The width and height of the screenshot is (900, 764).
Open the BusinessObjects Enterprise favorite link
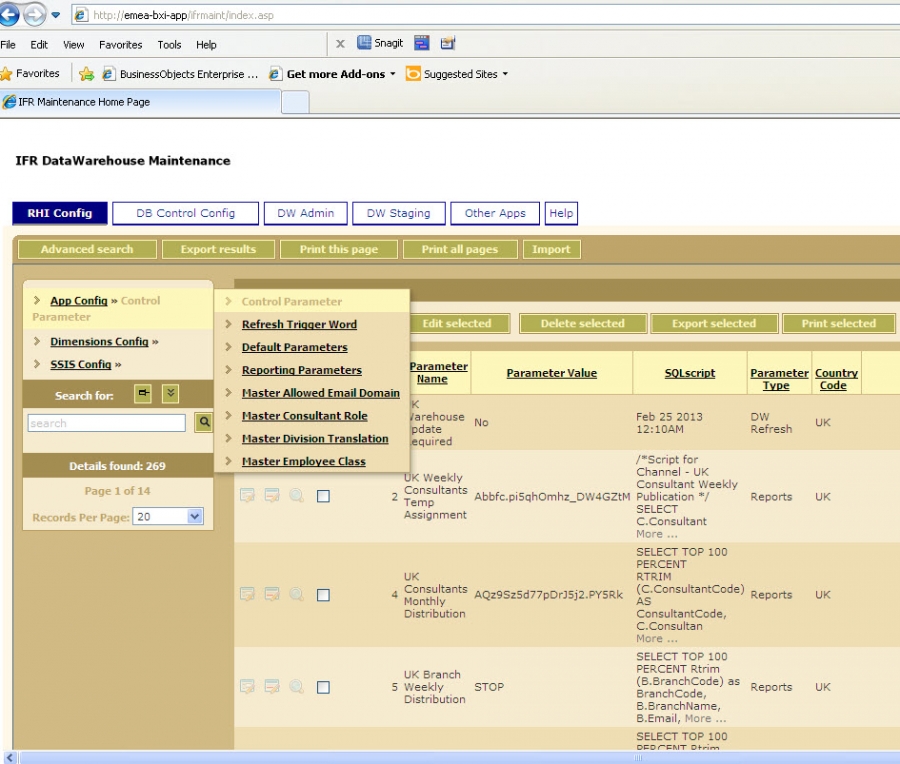pos(180,74)
